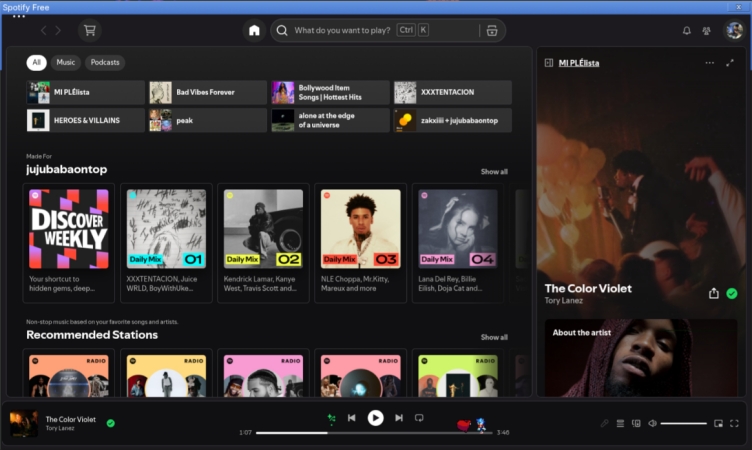The width and height of the screenshot is (752, 450).
Task: Click the now playing album thumbnail
Action: [24, 423]
